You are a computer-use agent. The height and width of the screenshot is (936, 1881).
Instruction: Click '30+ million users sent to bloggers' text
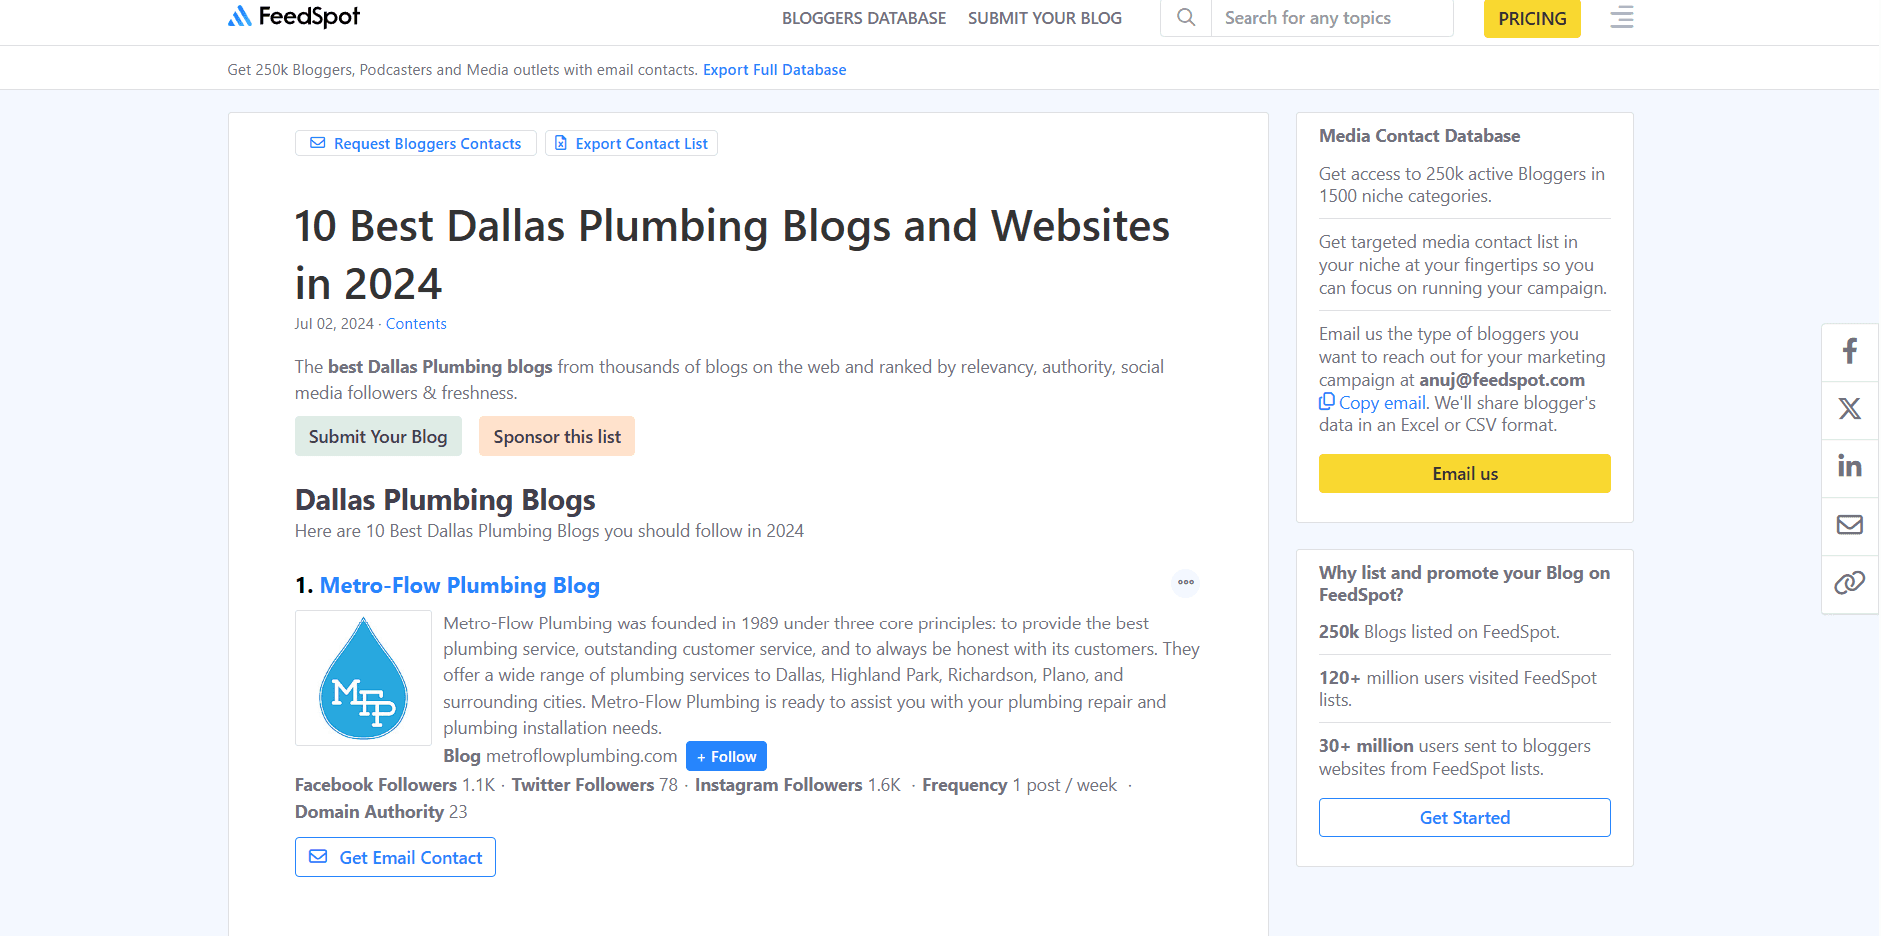(x=1455, y=757)
